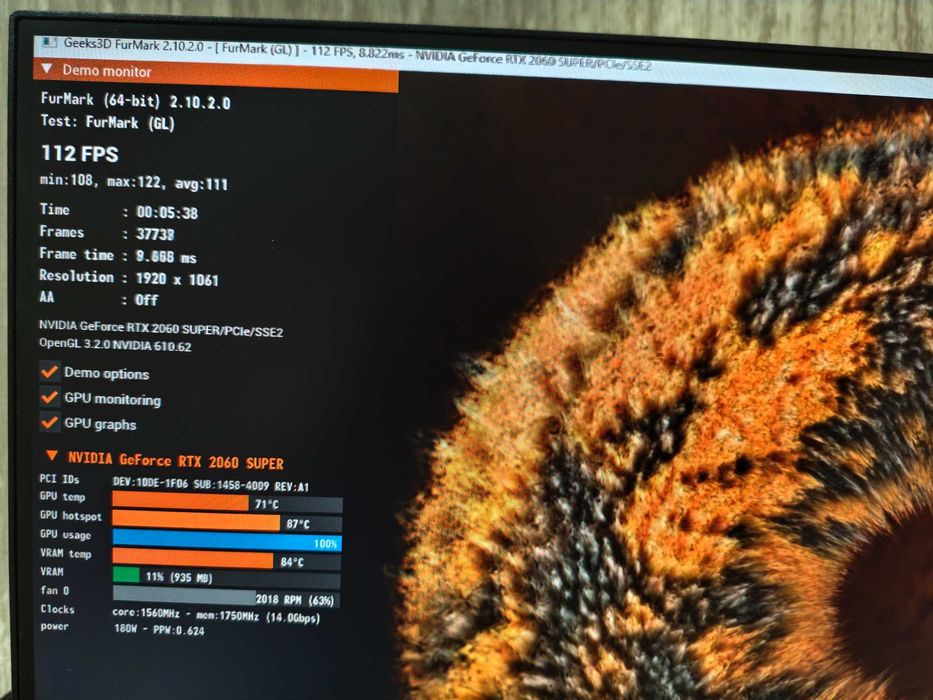
Task: Click the Time value 00:05:38
Action: pos(167,212)
